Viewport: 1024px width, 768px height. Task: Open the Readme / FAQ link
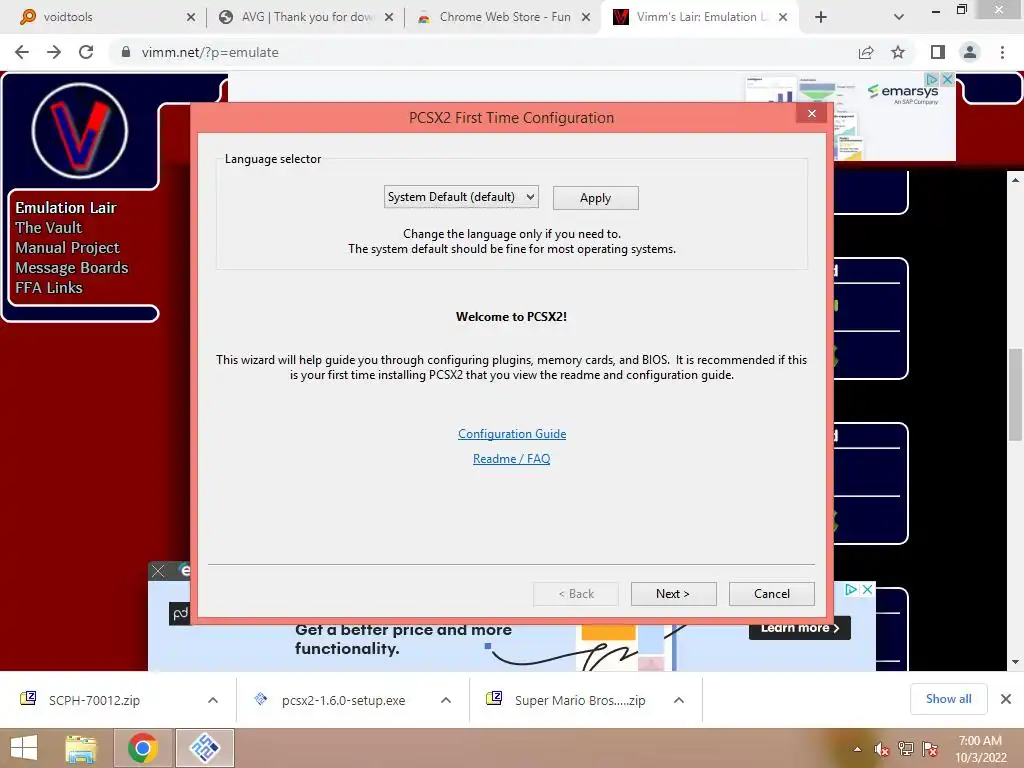pyautogui.click(x=511, y=458)
